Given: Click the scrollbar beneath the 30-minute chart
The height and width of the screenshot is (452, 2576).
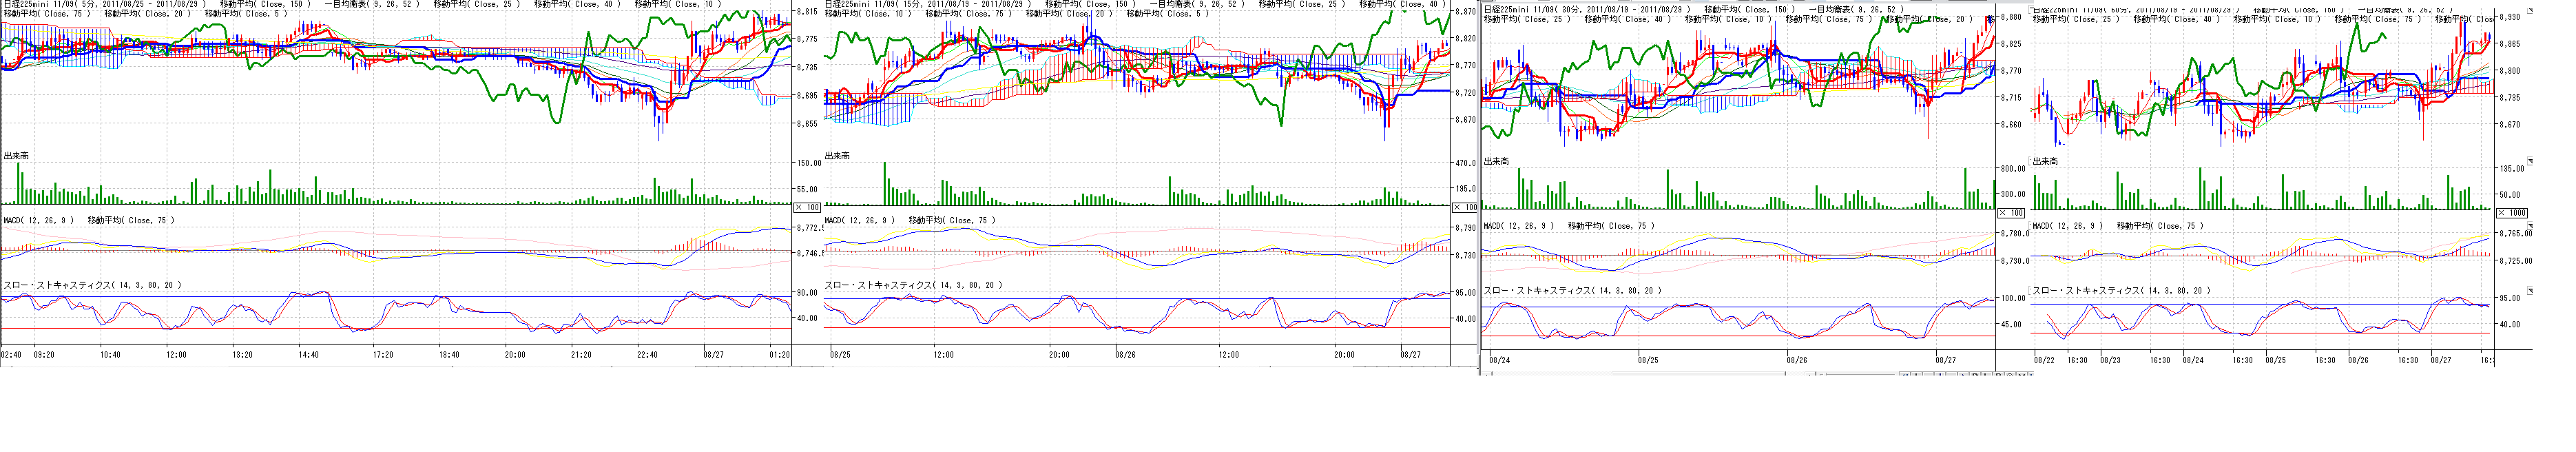Looking at the screenshot, I should pos(1650,374).
